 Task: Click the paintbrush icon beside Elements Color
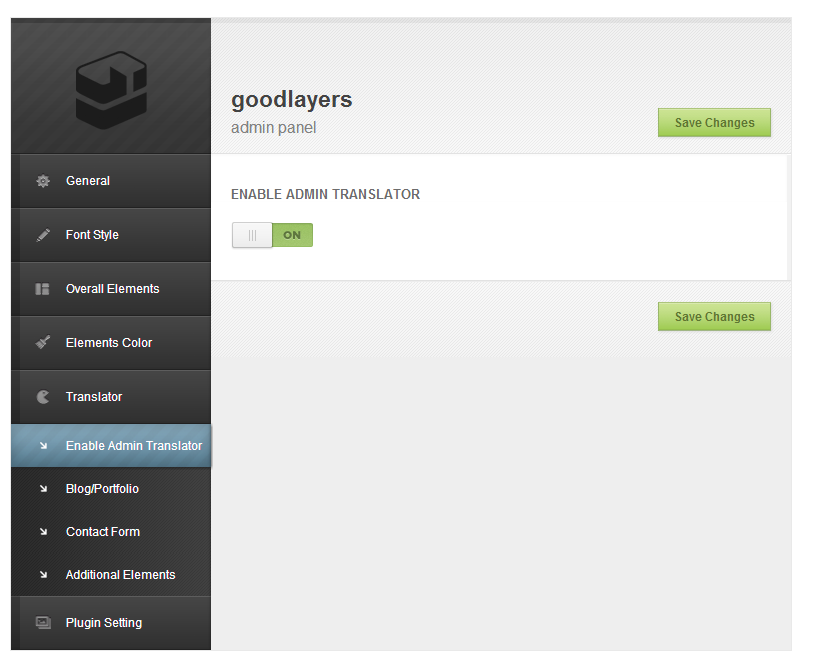pyautogui.click(x=43, y=342)
